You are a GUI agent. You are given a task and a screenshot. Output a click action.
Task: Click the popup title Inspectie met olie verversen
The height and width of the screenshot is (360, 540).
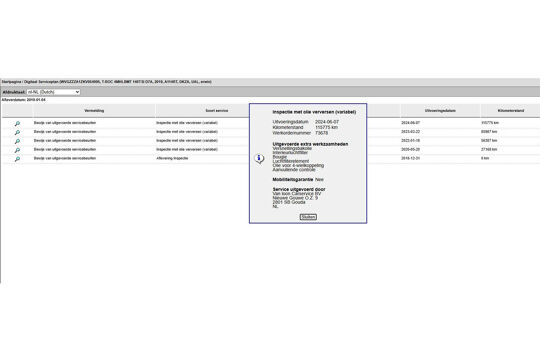pyautogui.click(x=314, y=112)
